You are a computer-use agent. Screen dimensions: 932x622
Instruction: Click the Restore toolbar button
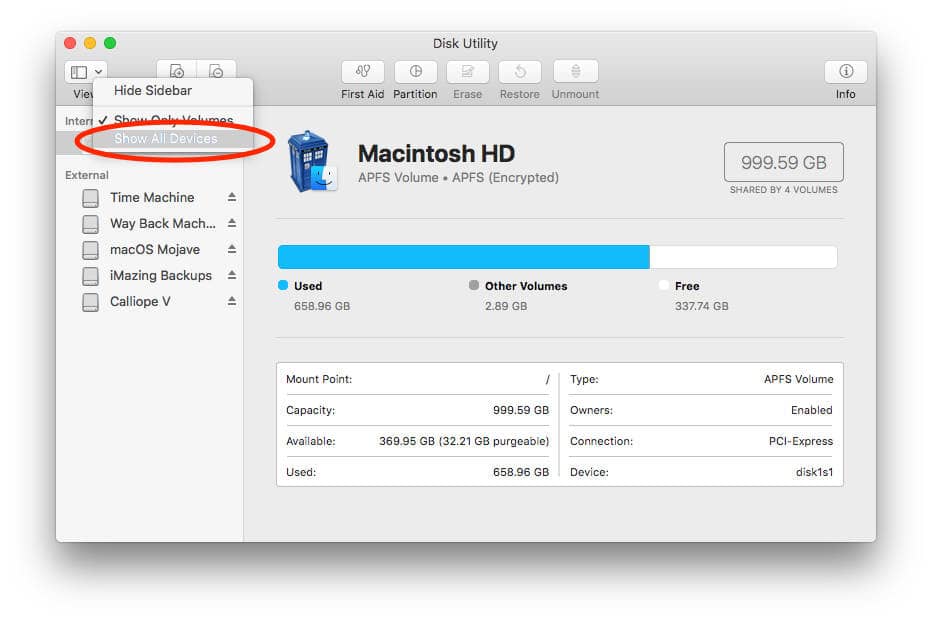(519, 72)
